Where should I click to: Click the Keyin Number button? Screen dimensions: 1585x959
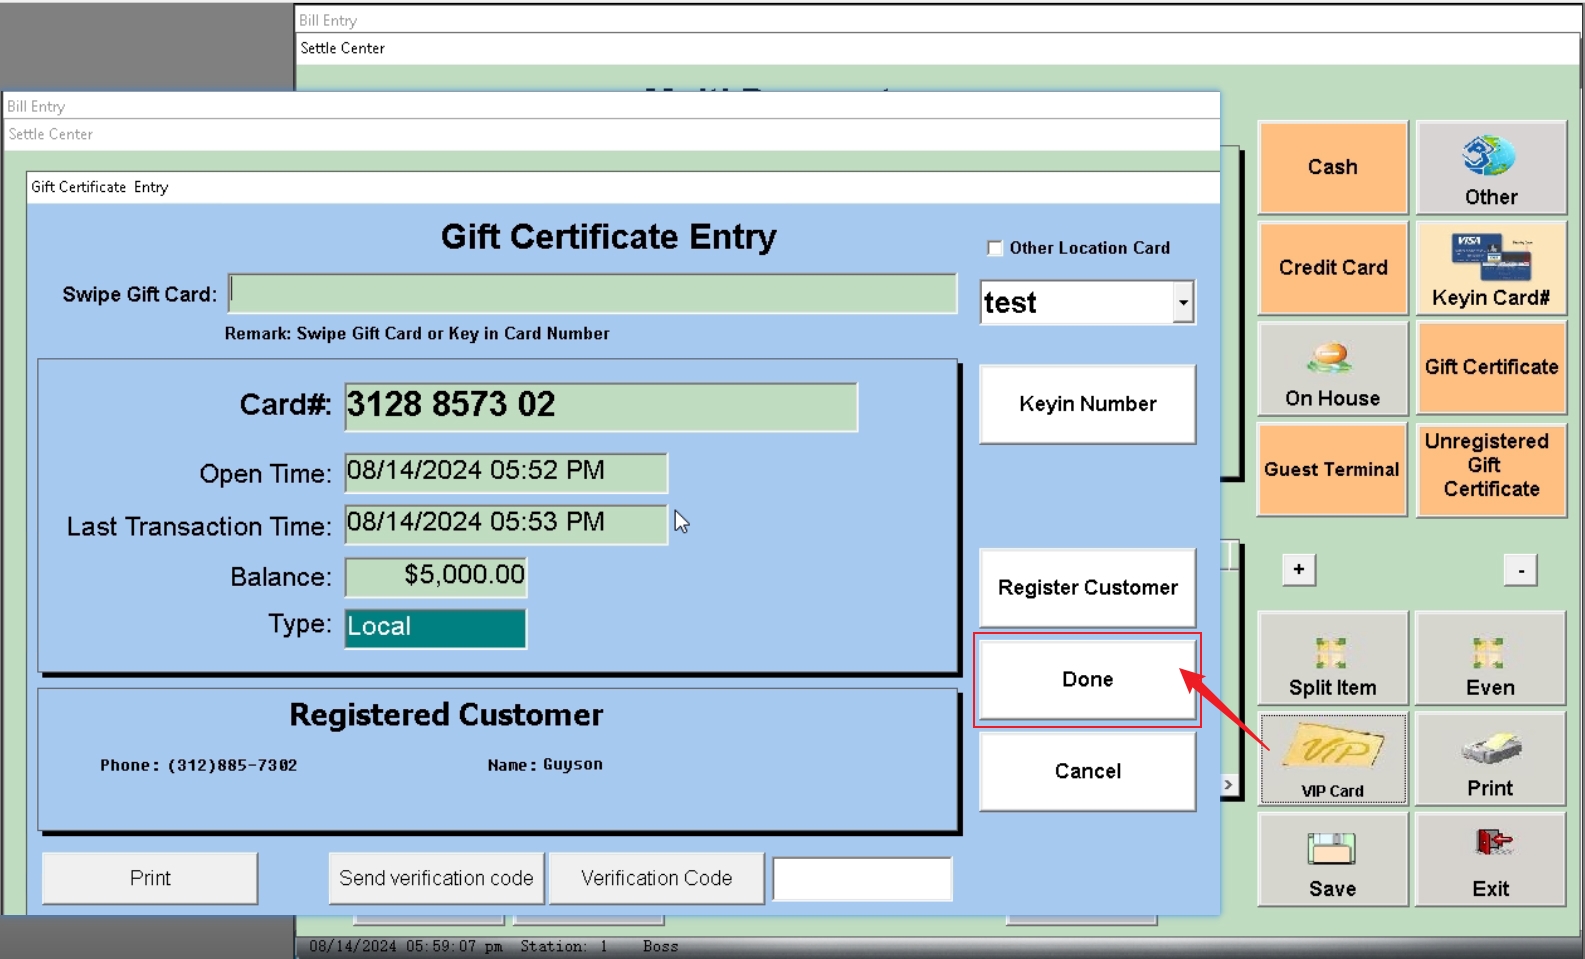[1087, 404]
